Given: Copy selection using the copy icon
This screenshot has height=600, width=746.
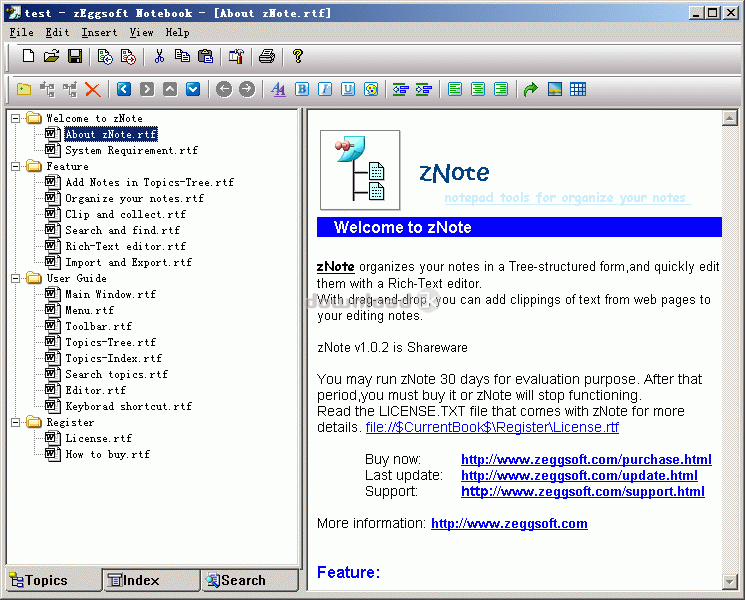Looking at the screenshot, I should click(182, 57).
